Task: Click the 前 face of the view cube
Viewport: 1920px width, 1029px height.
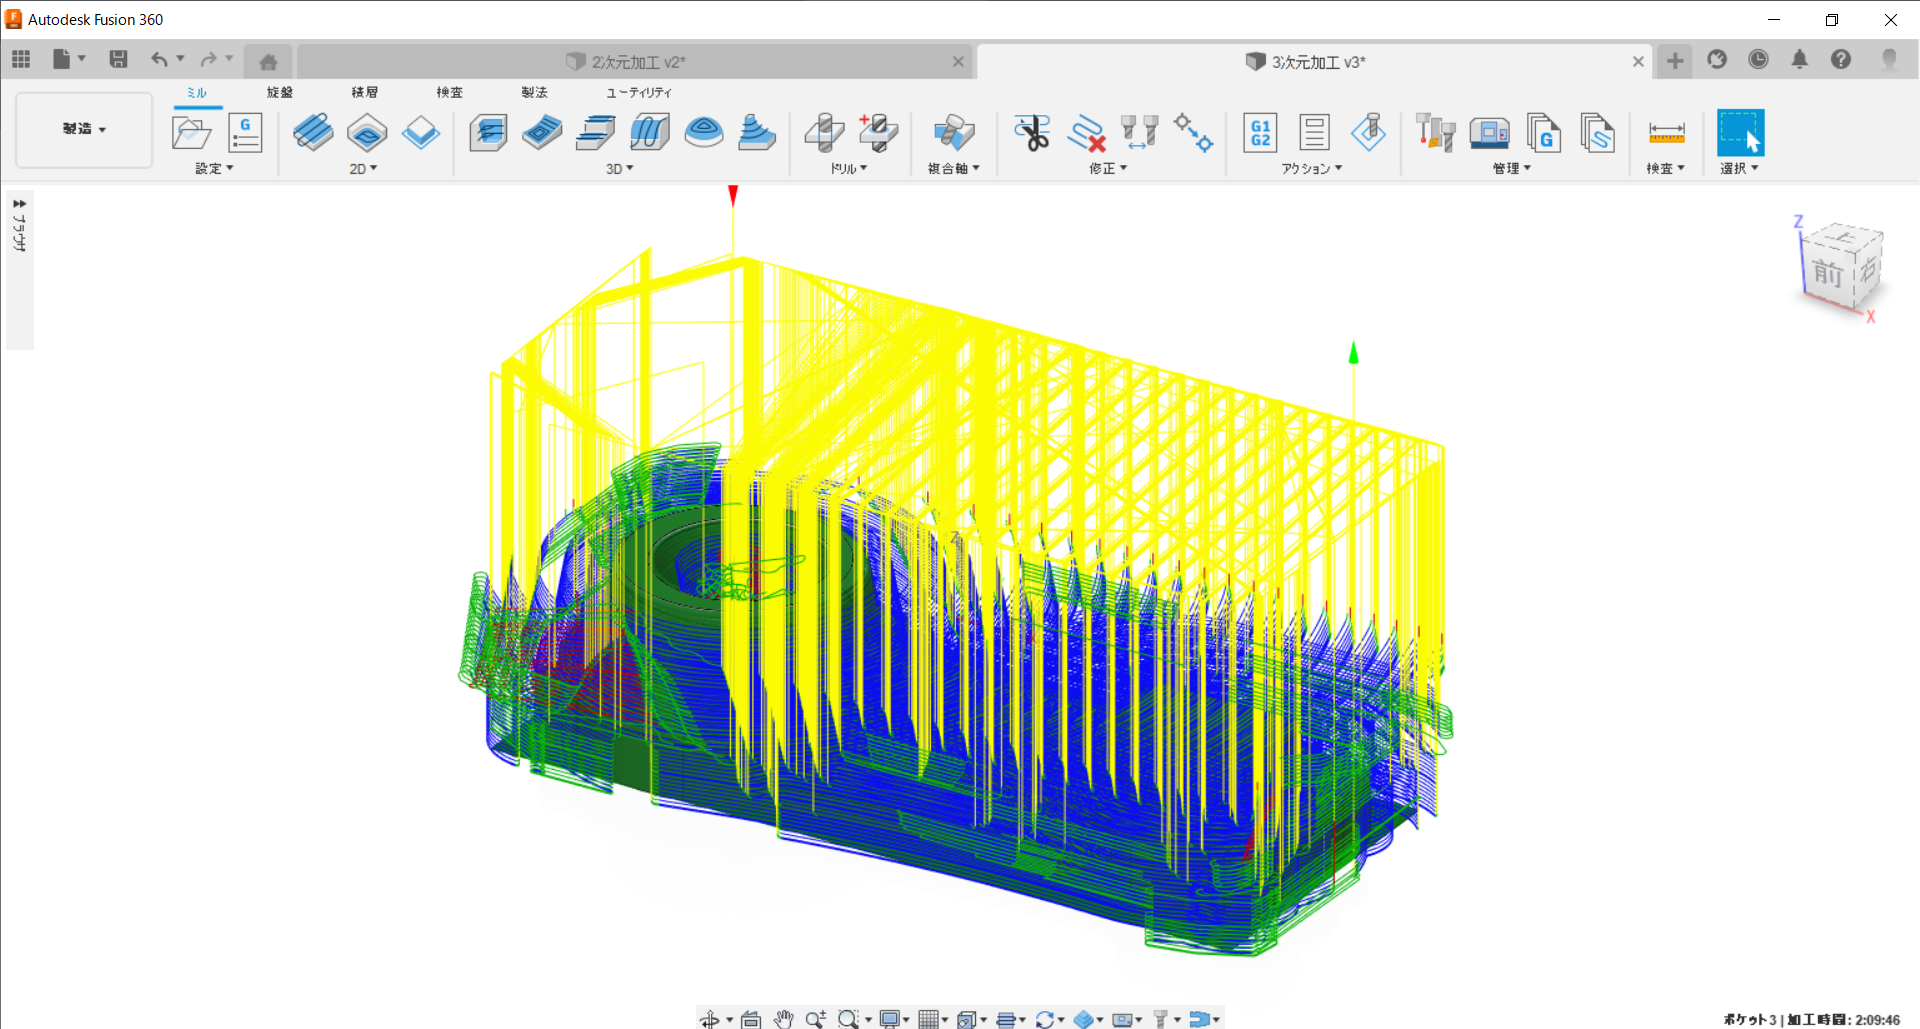Action: pos(1828,272)
